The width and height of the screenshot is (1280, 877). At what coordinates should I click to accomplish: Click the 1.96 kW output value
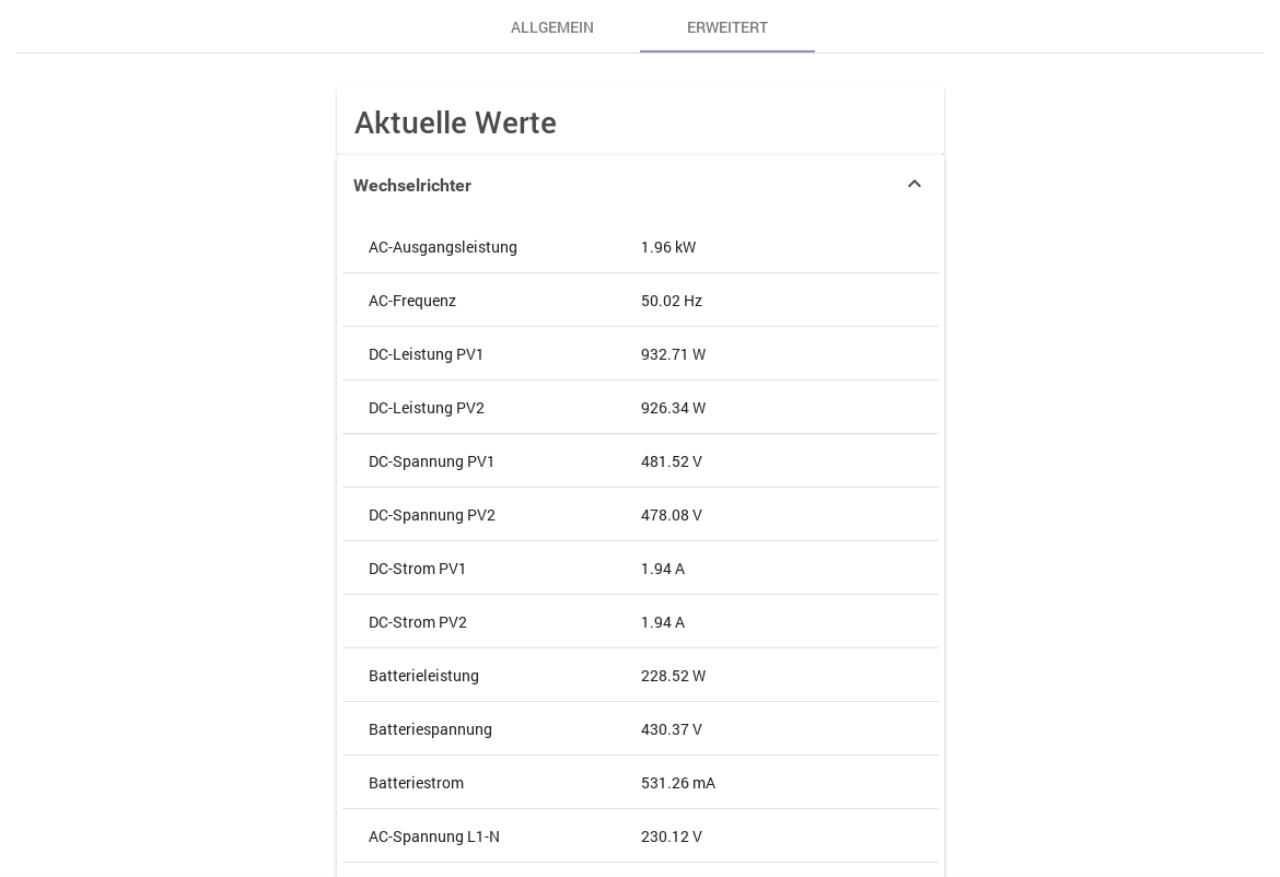click(x=668, y=247)
